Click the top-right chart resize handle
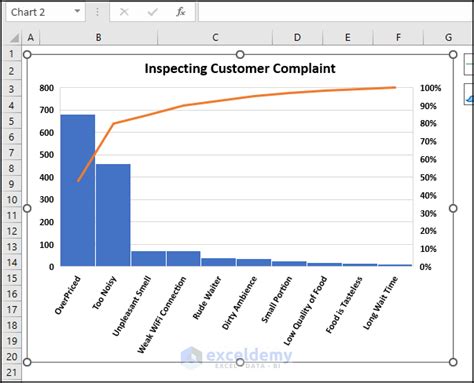 point(453,55)
